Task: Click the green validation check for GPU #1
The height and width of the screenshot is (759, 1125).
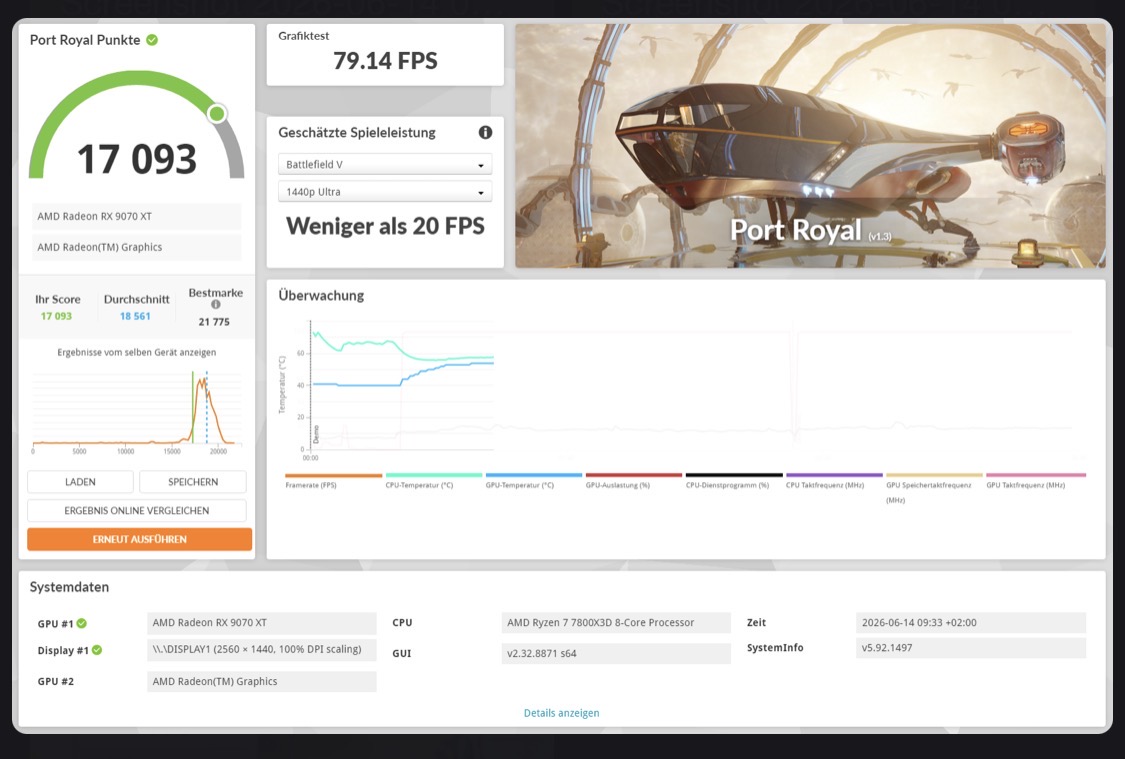Action: tap(82, 623)
